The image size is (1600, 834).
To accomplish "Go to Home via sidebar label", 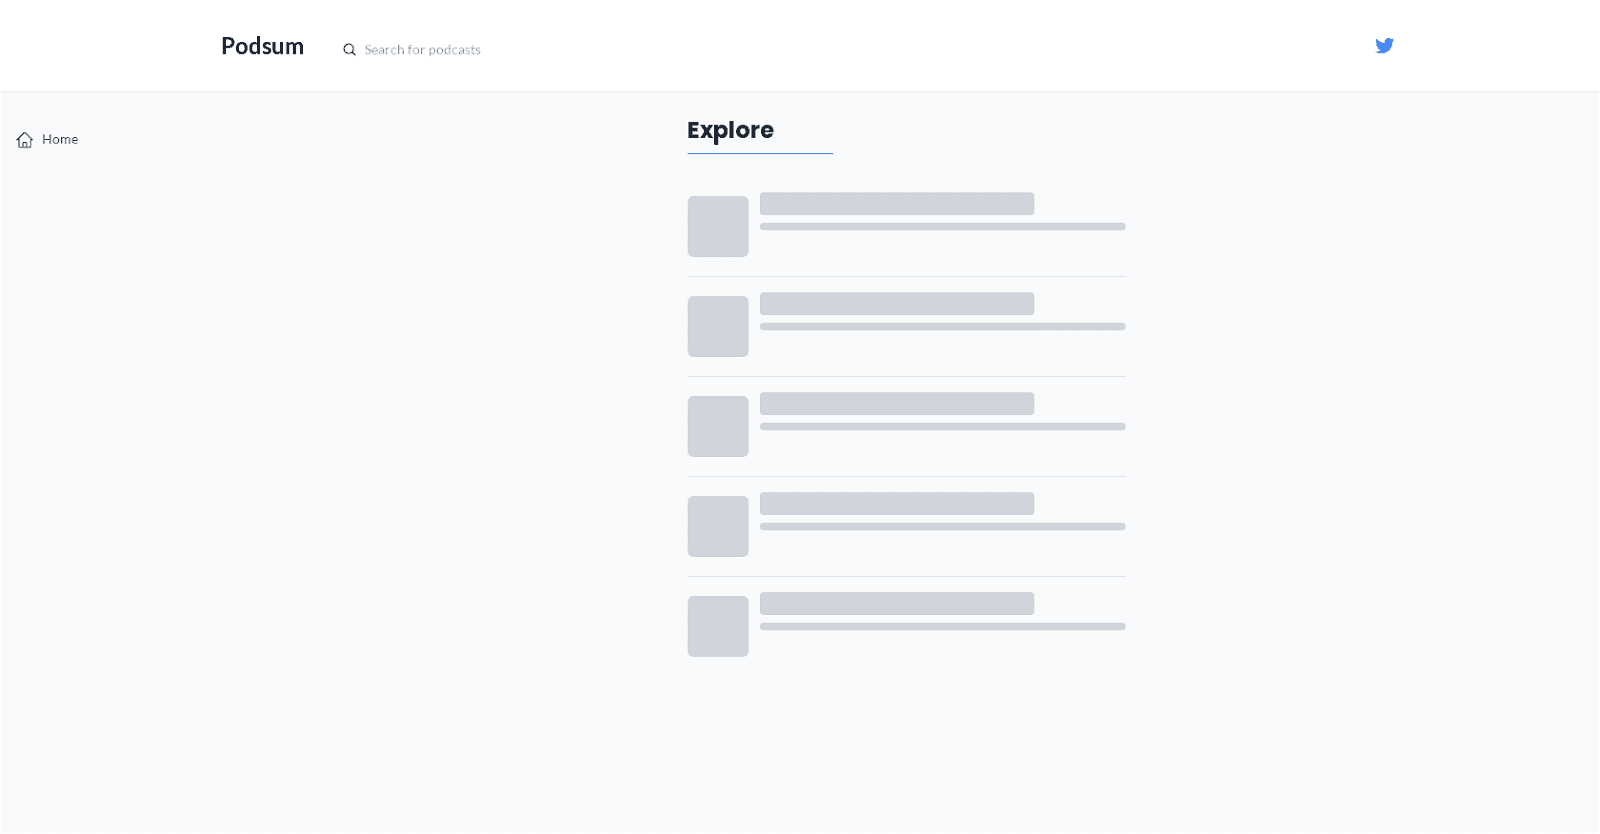I will (60, 140).
